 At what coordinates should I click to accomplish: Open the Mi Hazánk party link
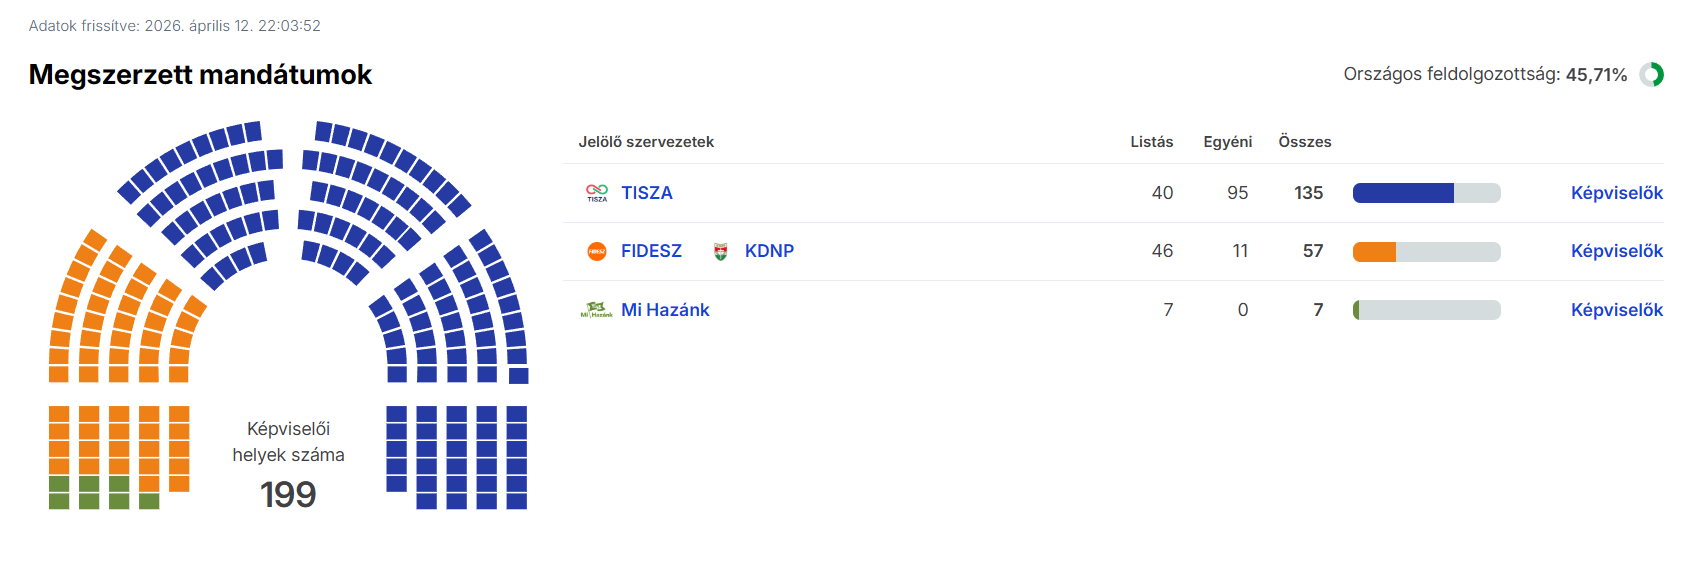[665, 310]
